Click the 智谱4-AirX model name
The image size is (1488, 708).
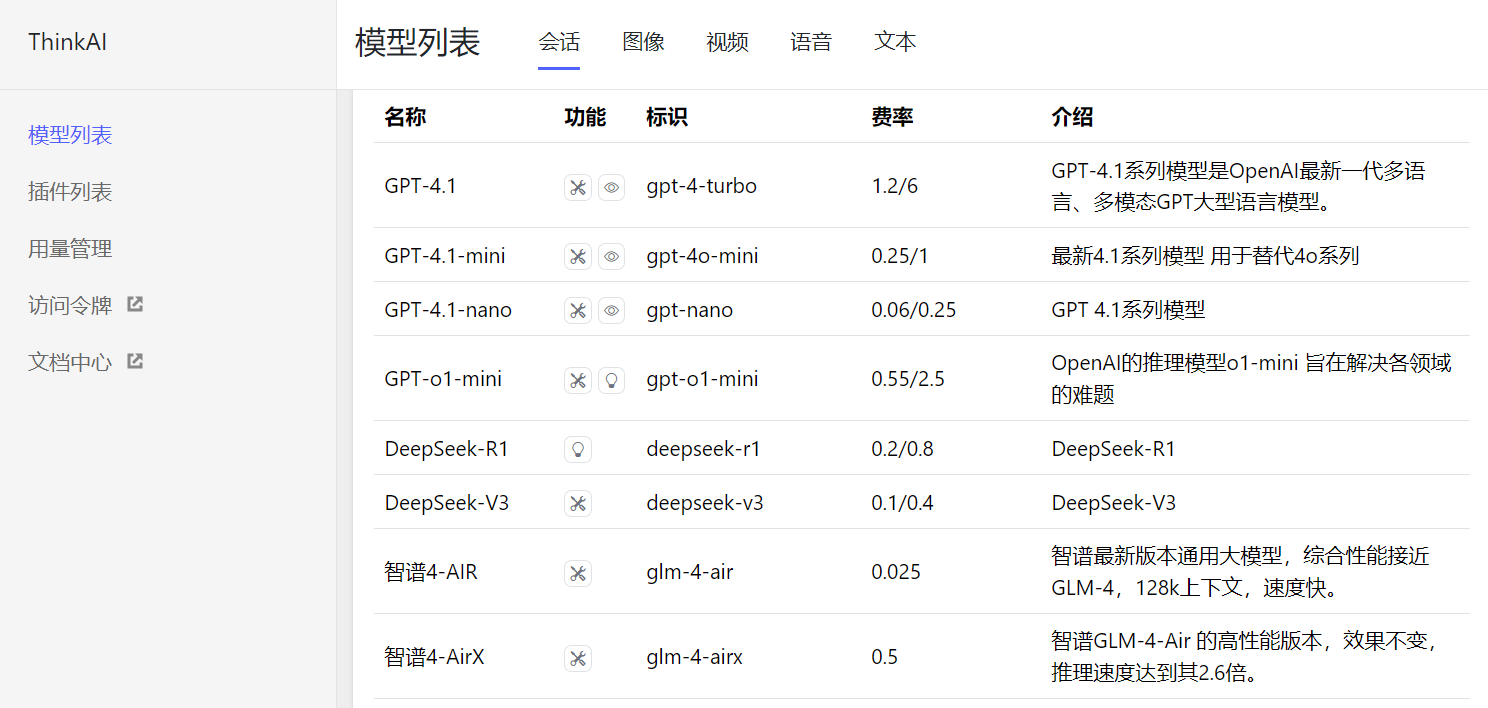(434, 657)
